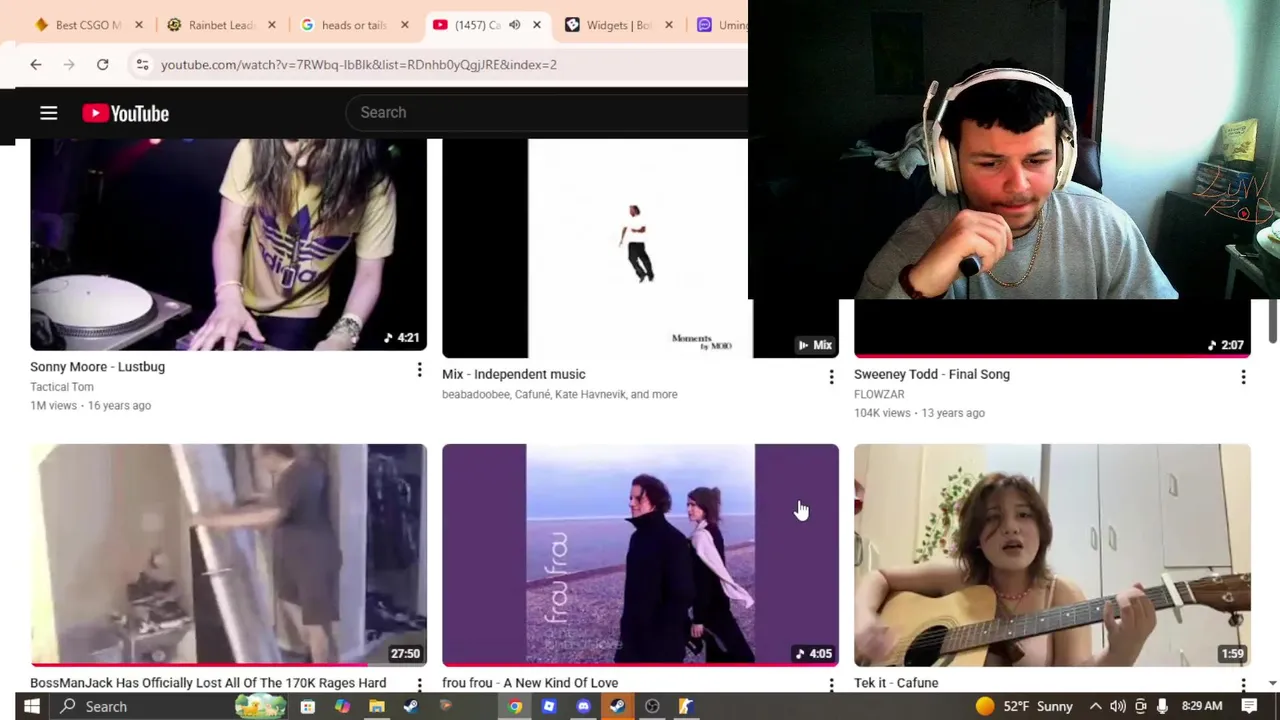This screenshot has width=1280, height=720.
Task: Open more options for Mix - Independent music
Action: [x=831, y=377]
